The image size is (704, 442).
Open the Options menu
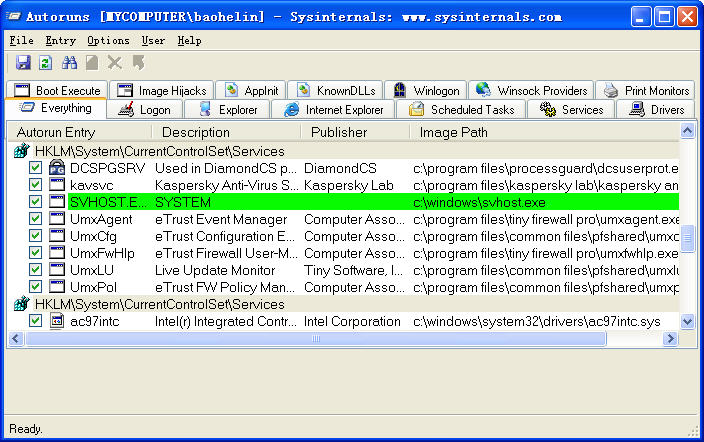point(108,40)
